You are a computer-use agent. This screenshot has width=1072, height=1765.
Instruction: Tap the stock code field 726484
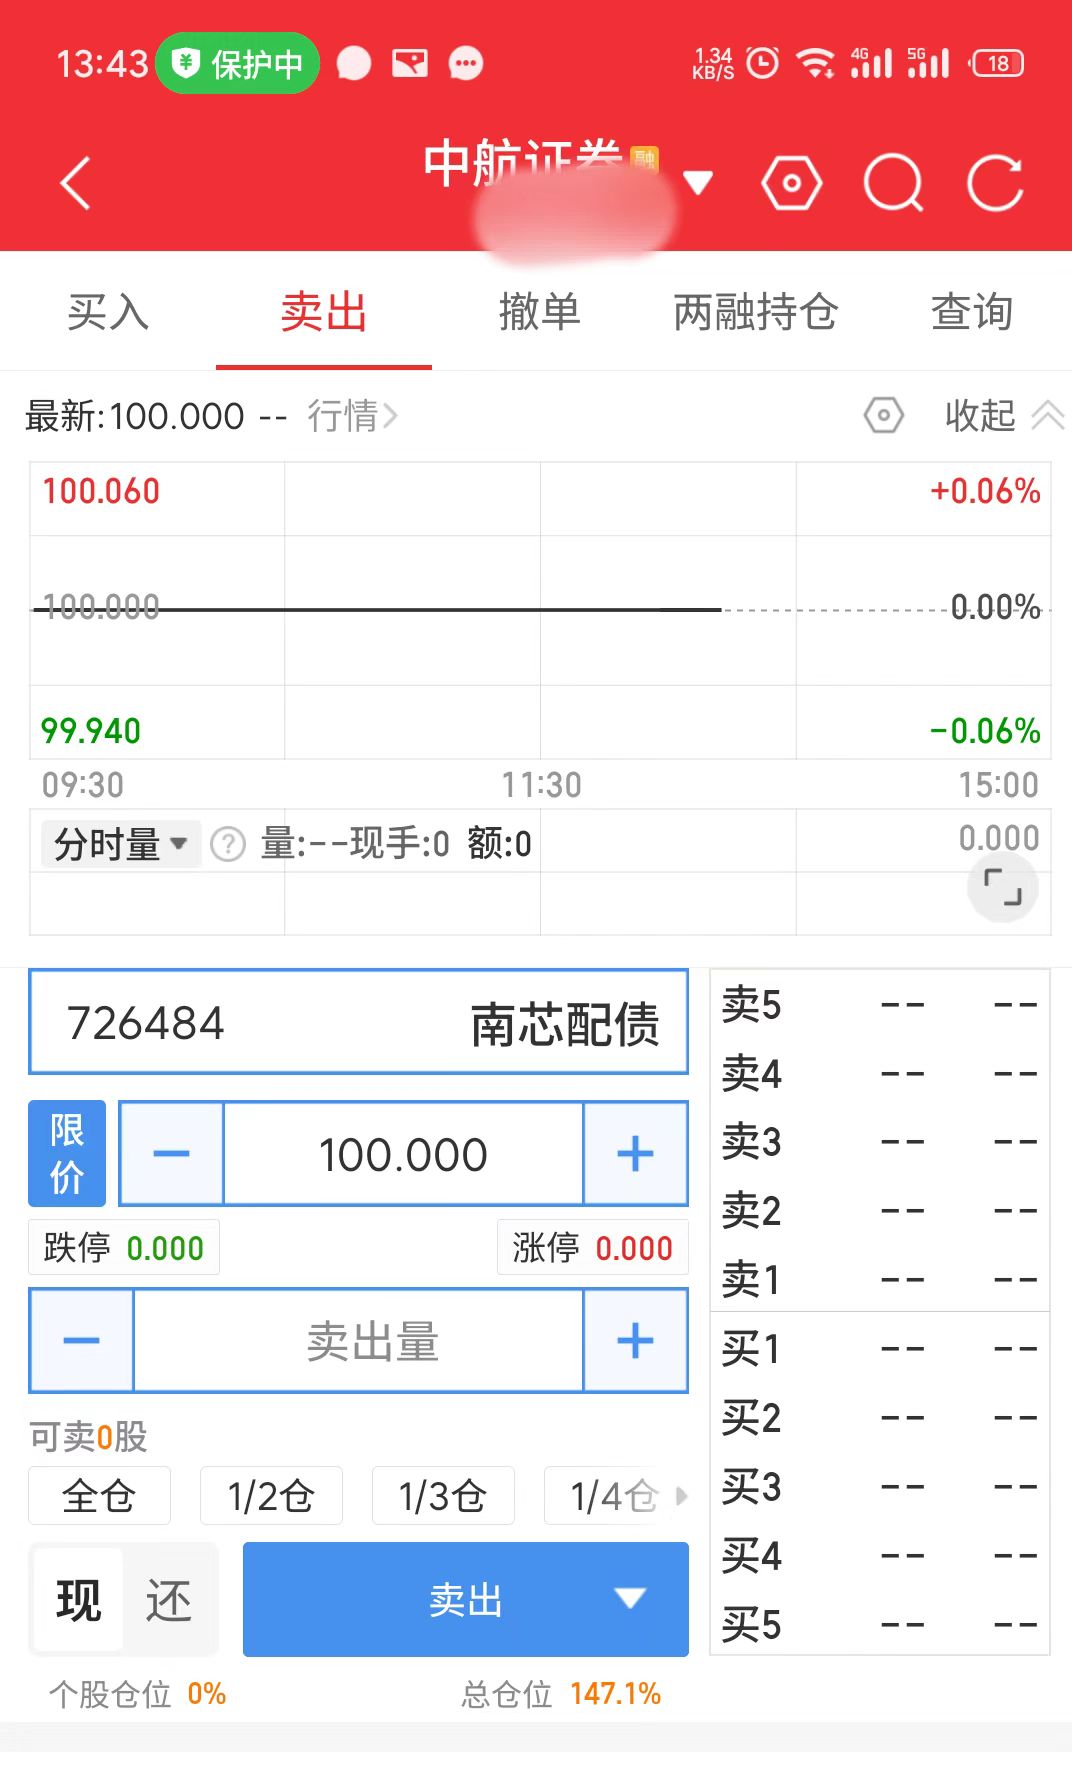pos(359,1022)
